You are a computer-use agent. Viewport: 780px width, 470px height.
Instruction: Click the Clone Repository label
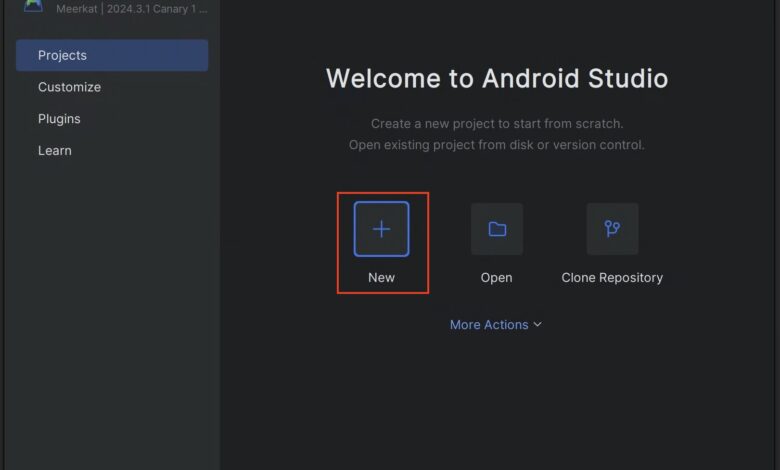point(612,278)
